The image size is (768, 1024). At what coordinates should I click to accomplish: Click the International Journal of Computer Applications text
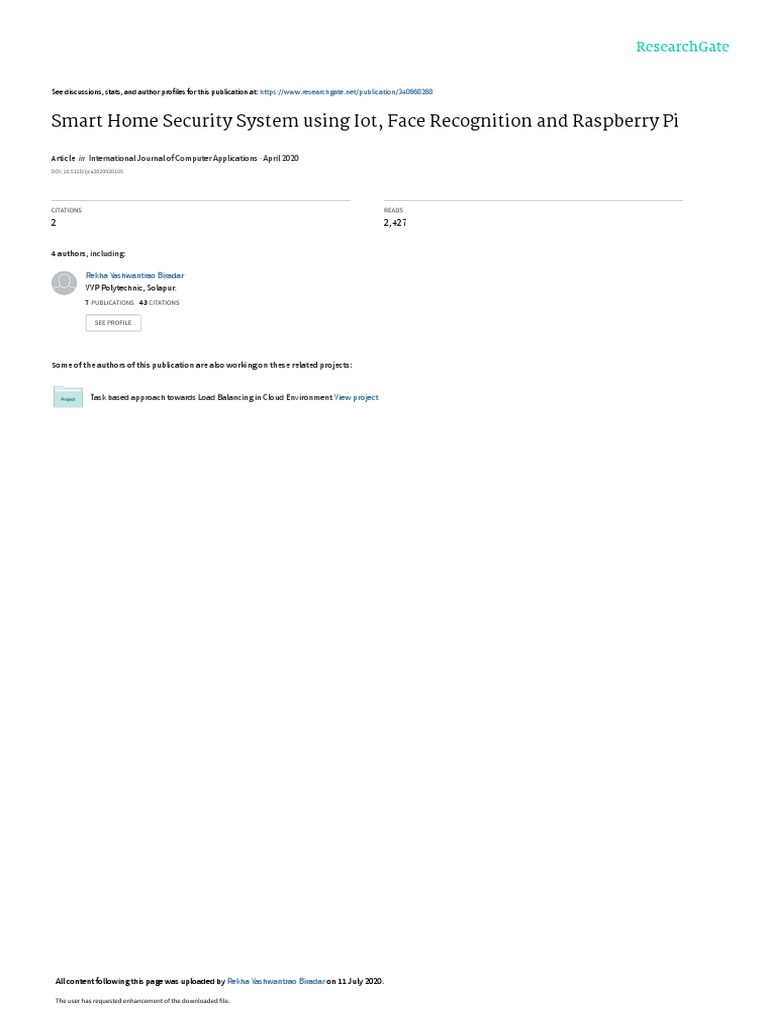pos(173,158)
